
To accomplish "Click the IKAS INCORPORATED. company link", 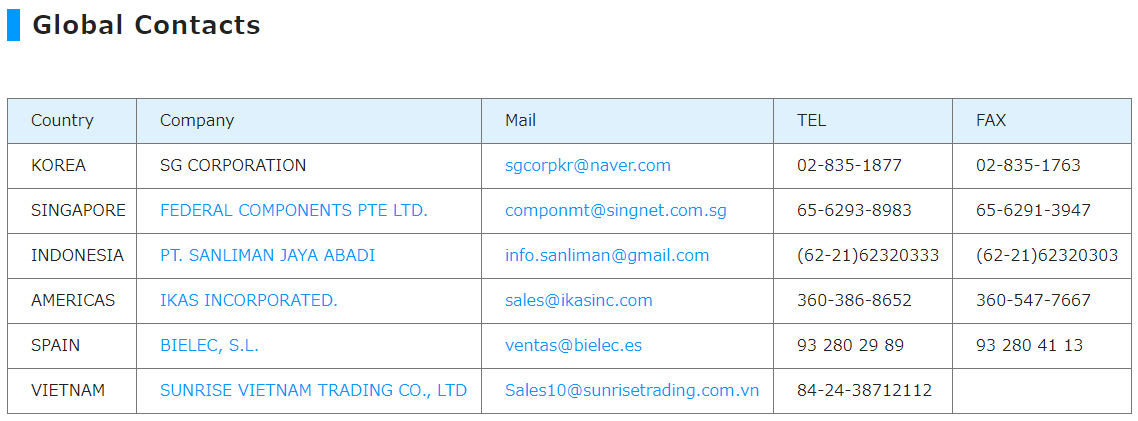I will pyautogui.click(x=248, y=300).
